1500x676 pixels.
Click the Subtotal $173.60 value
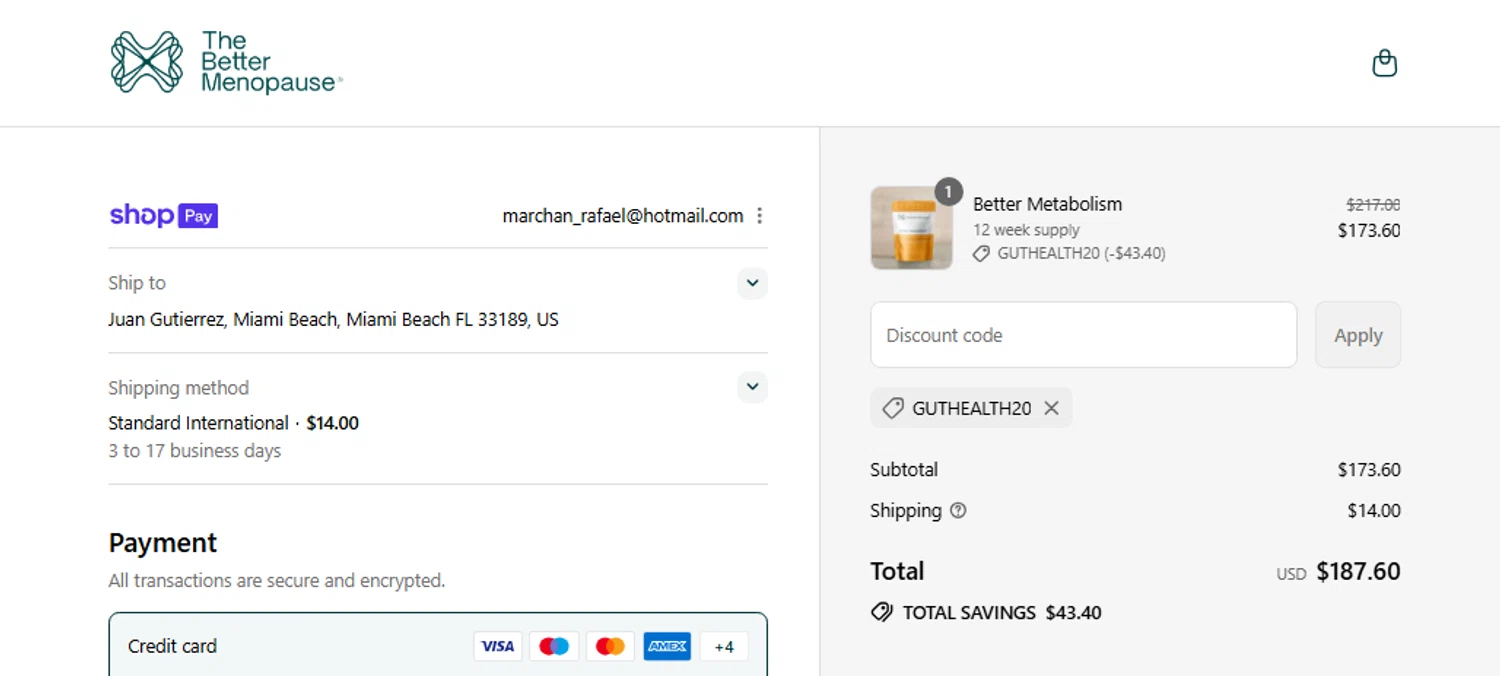[x=1369, y=469]
